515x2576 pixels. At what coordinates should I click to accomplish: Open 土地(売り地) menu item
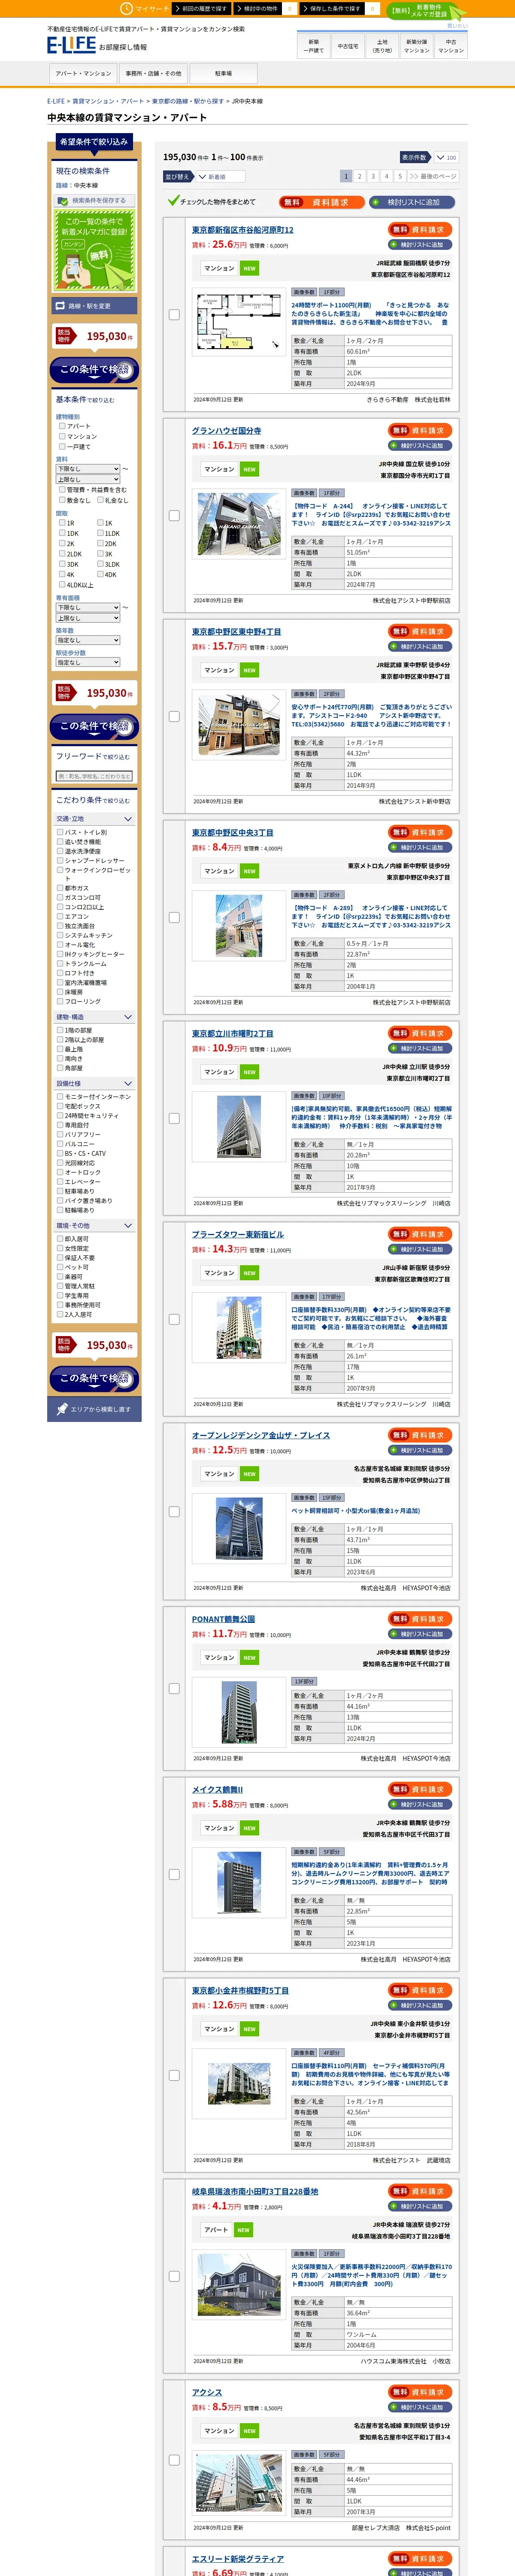(x=382, y=46)
